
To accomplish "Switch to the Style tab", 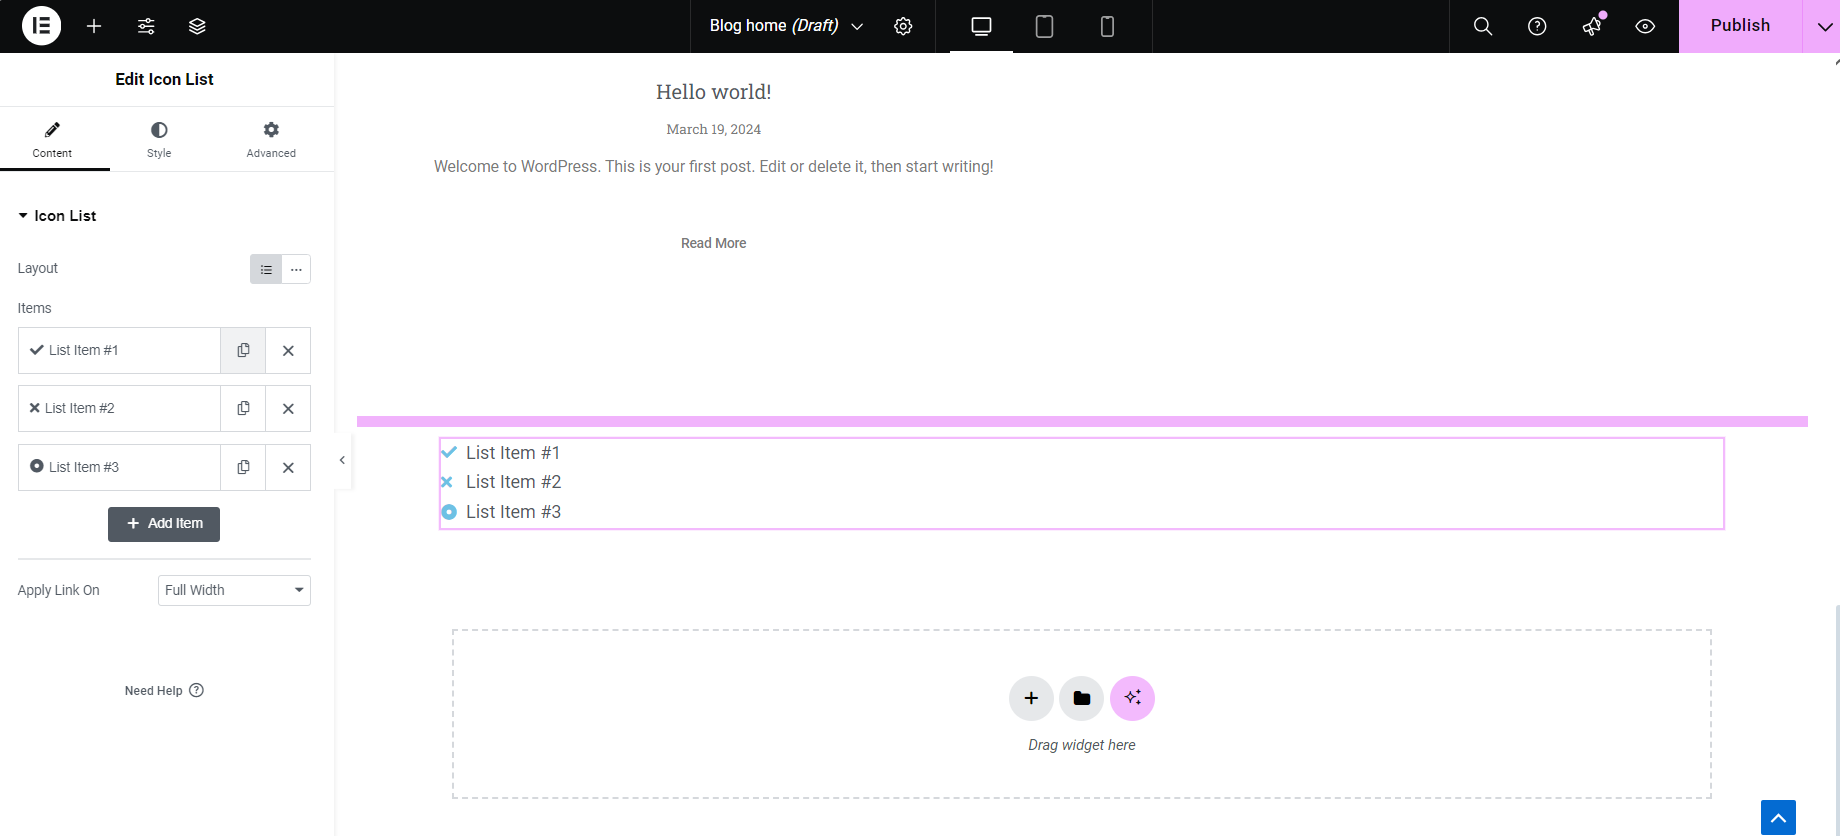I will tap(159, 139).
